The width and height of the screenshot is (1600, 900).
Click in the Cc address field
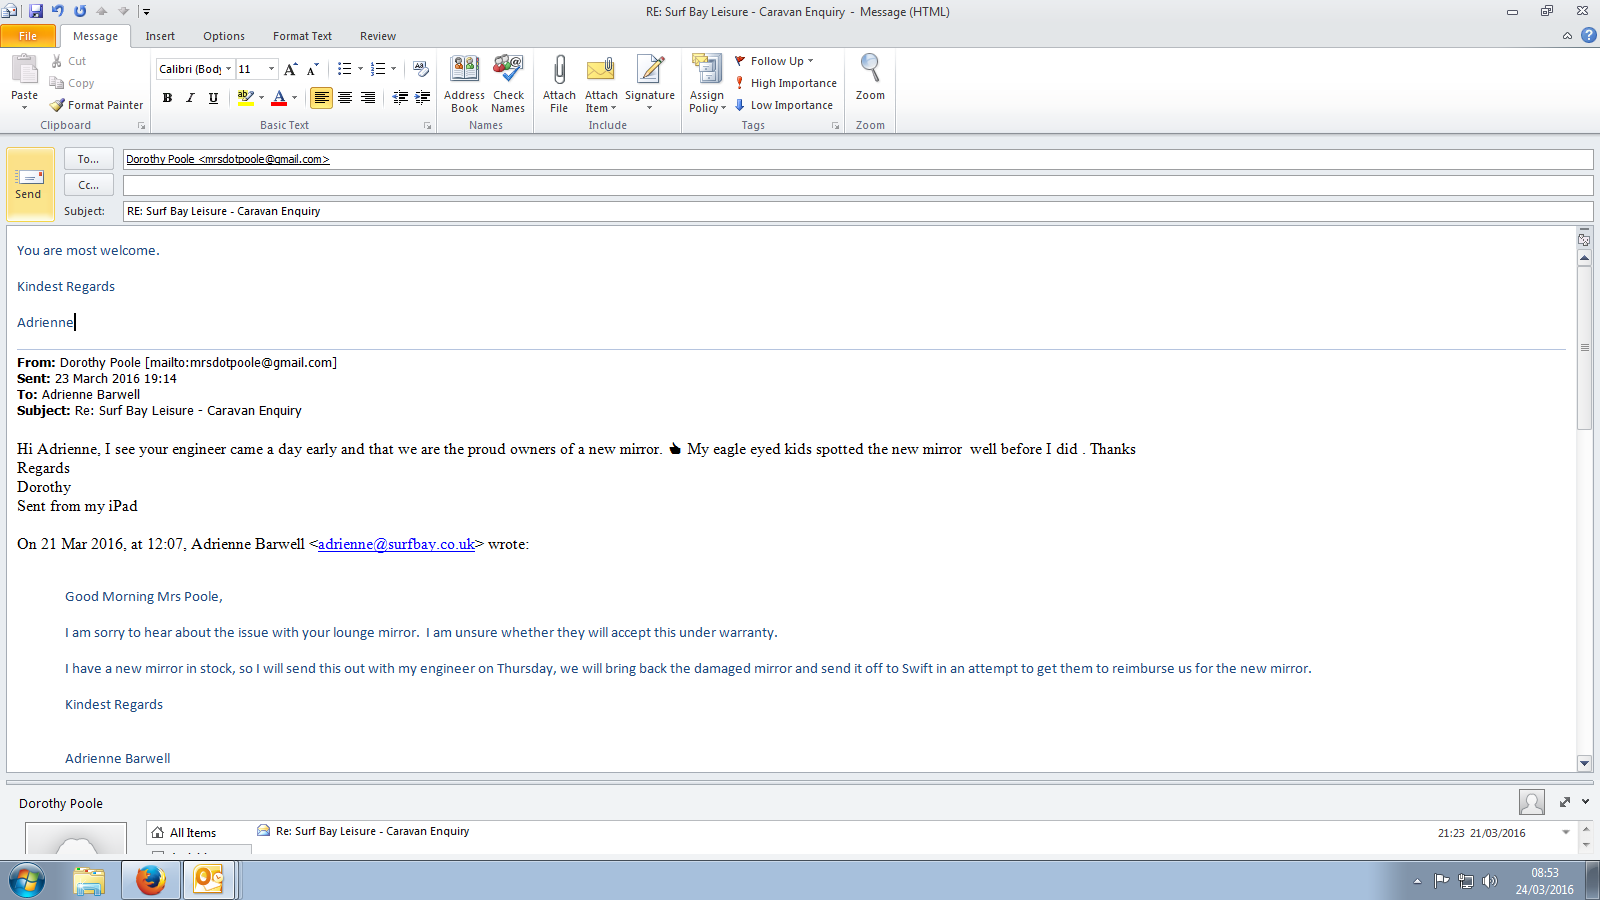858,185
